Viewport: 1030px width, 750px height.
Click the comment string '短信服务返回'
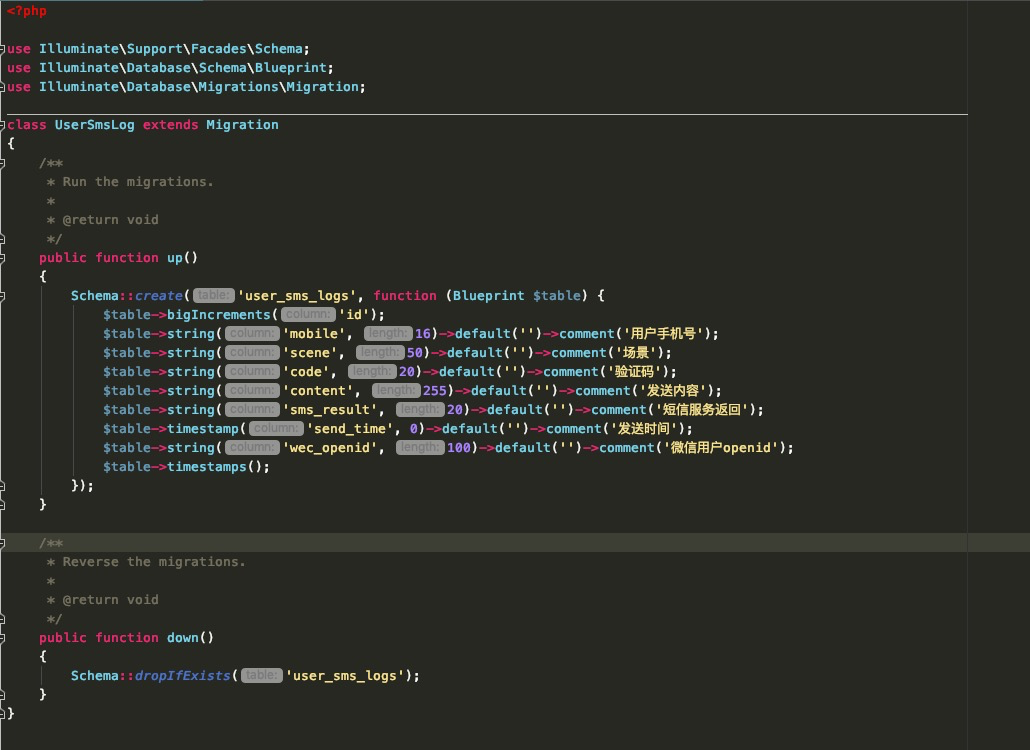[702, 410]
